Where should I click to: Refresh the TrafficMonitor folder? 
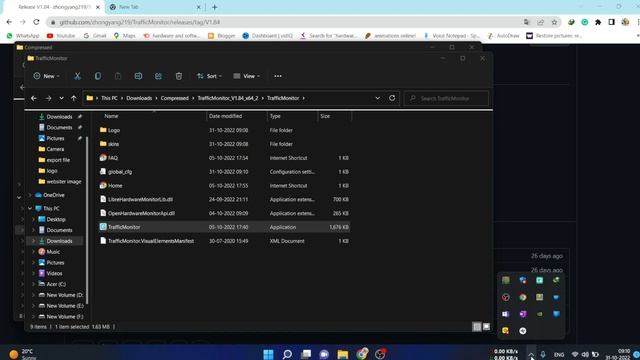pyautogui.click(x=392, y=98)
